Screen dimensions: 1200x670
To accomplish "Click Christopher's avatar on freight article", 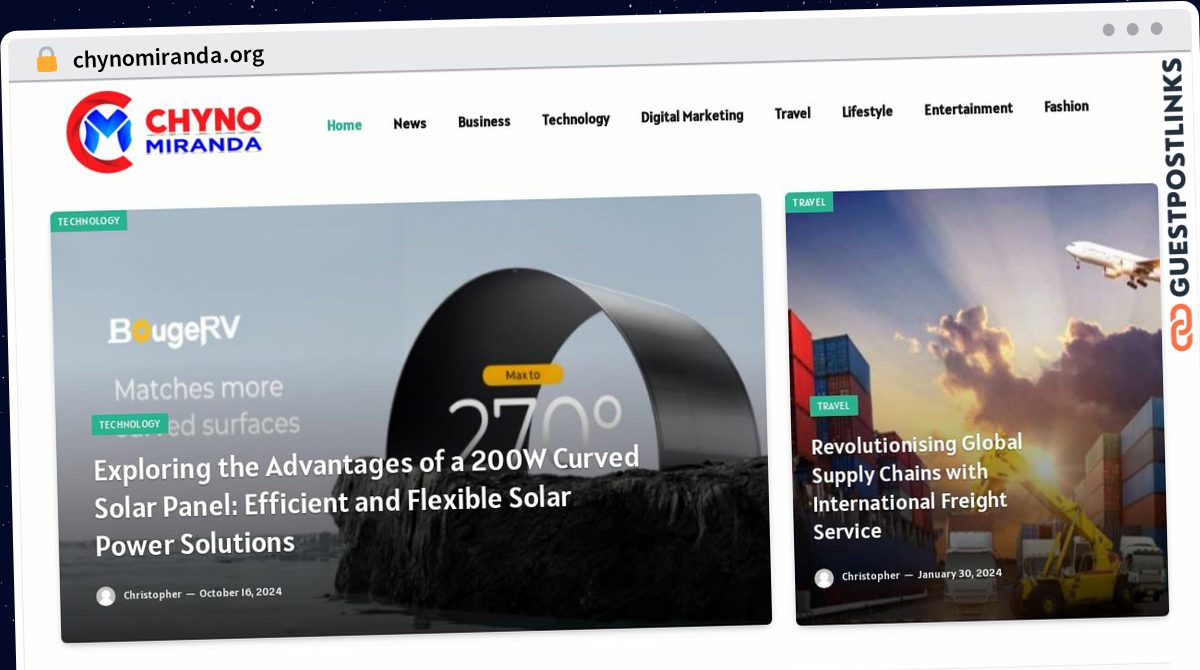I will pos(824,578).
